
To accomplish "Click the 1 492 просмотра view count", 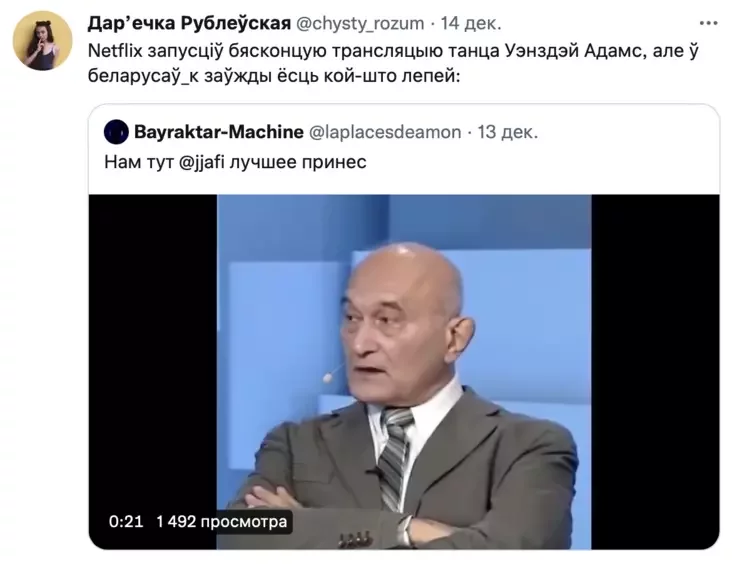I will point(222,522).
